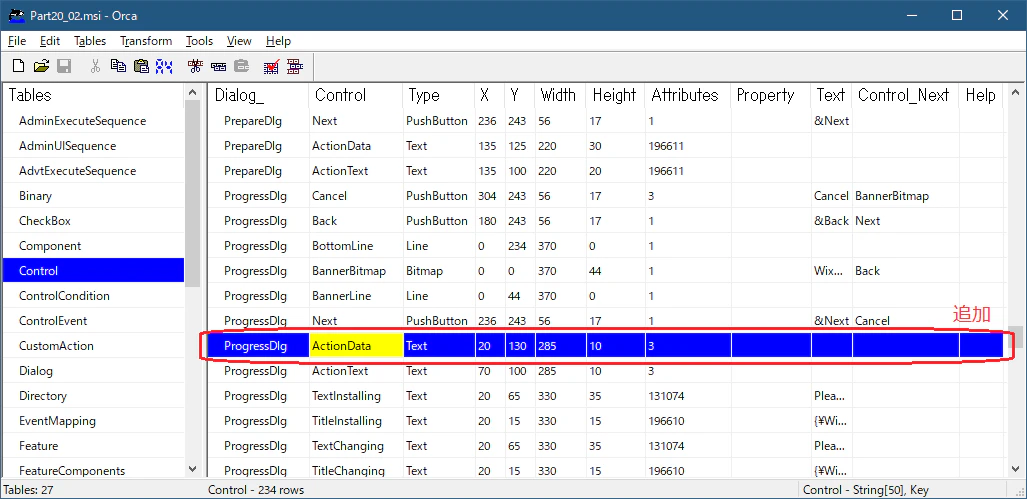Click the TextChanging control cell

[x=356, y=445]
